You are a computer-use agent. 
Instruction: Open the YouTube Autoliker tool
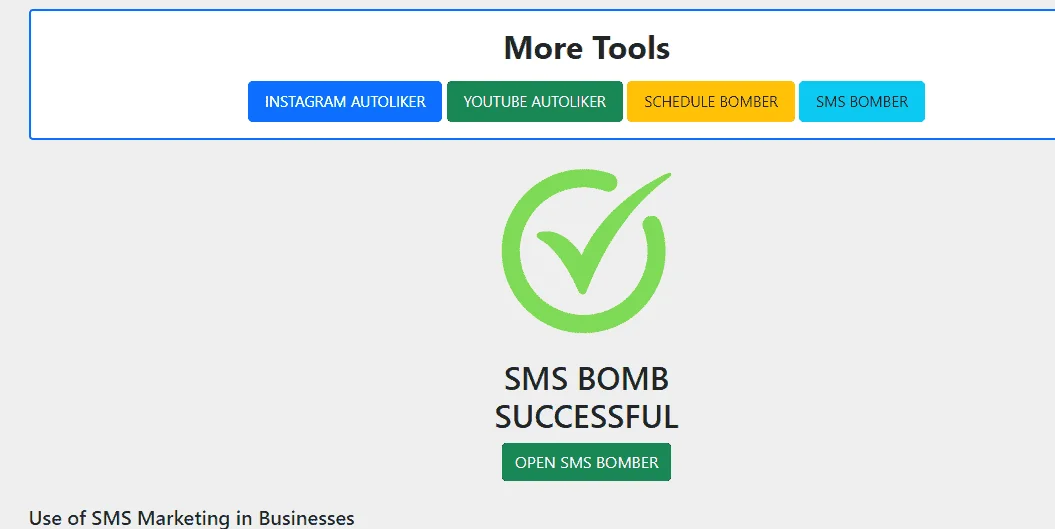coord(535,102)
